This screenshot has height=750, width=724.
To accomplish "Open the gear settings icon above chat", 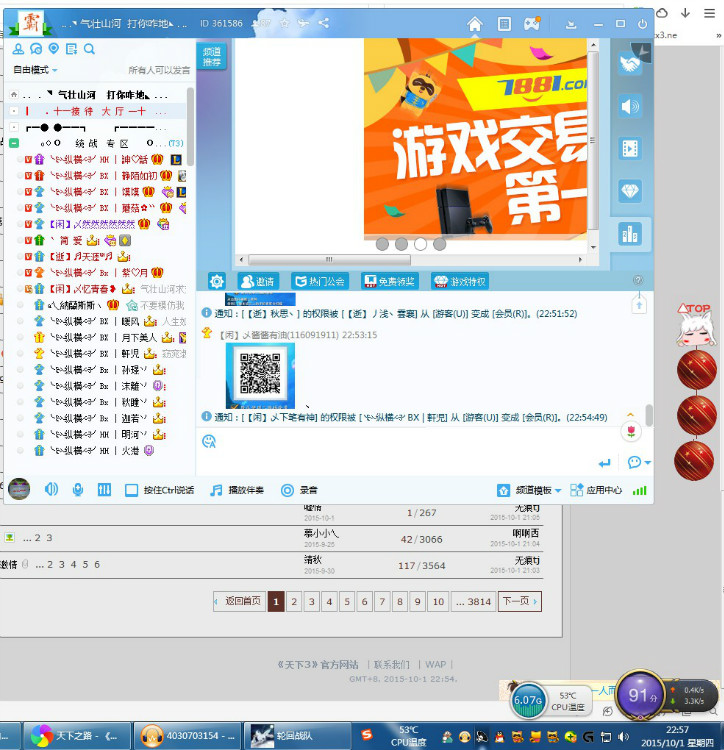I will point(217,281).
